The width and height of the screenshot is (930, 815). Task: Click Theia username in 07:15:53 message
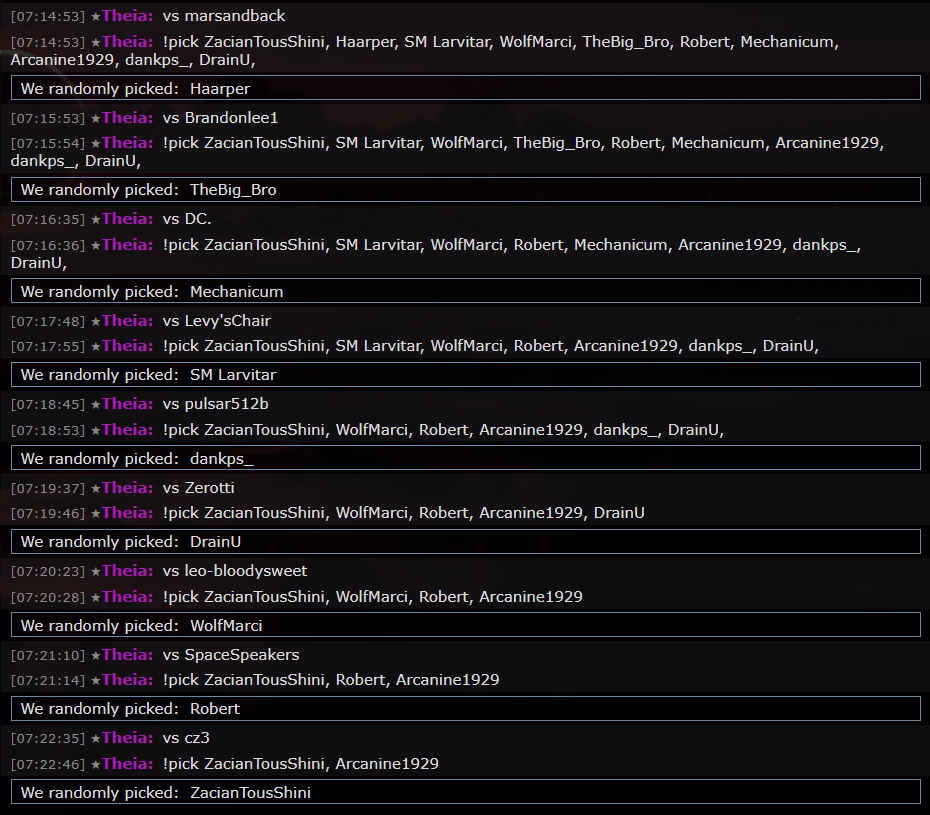pos(128,118)
